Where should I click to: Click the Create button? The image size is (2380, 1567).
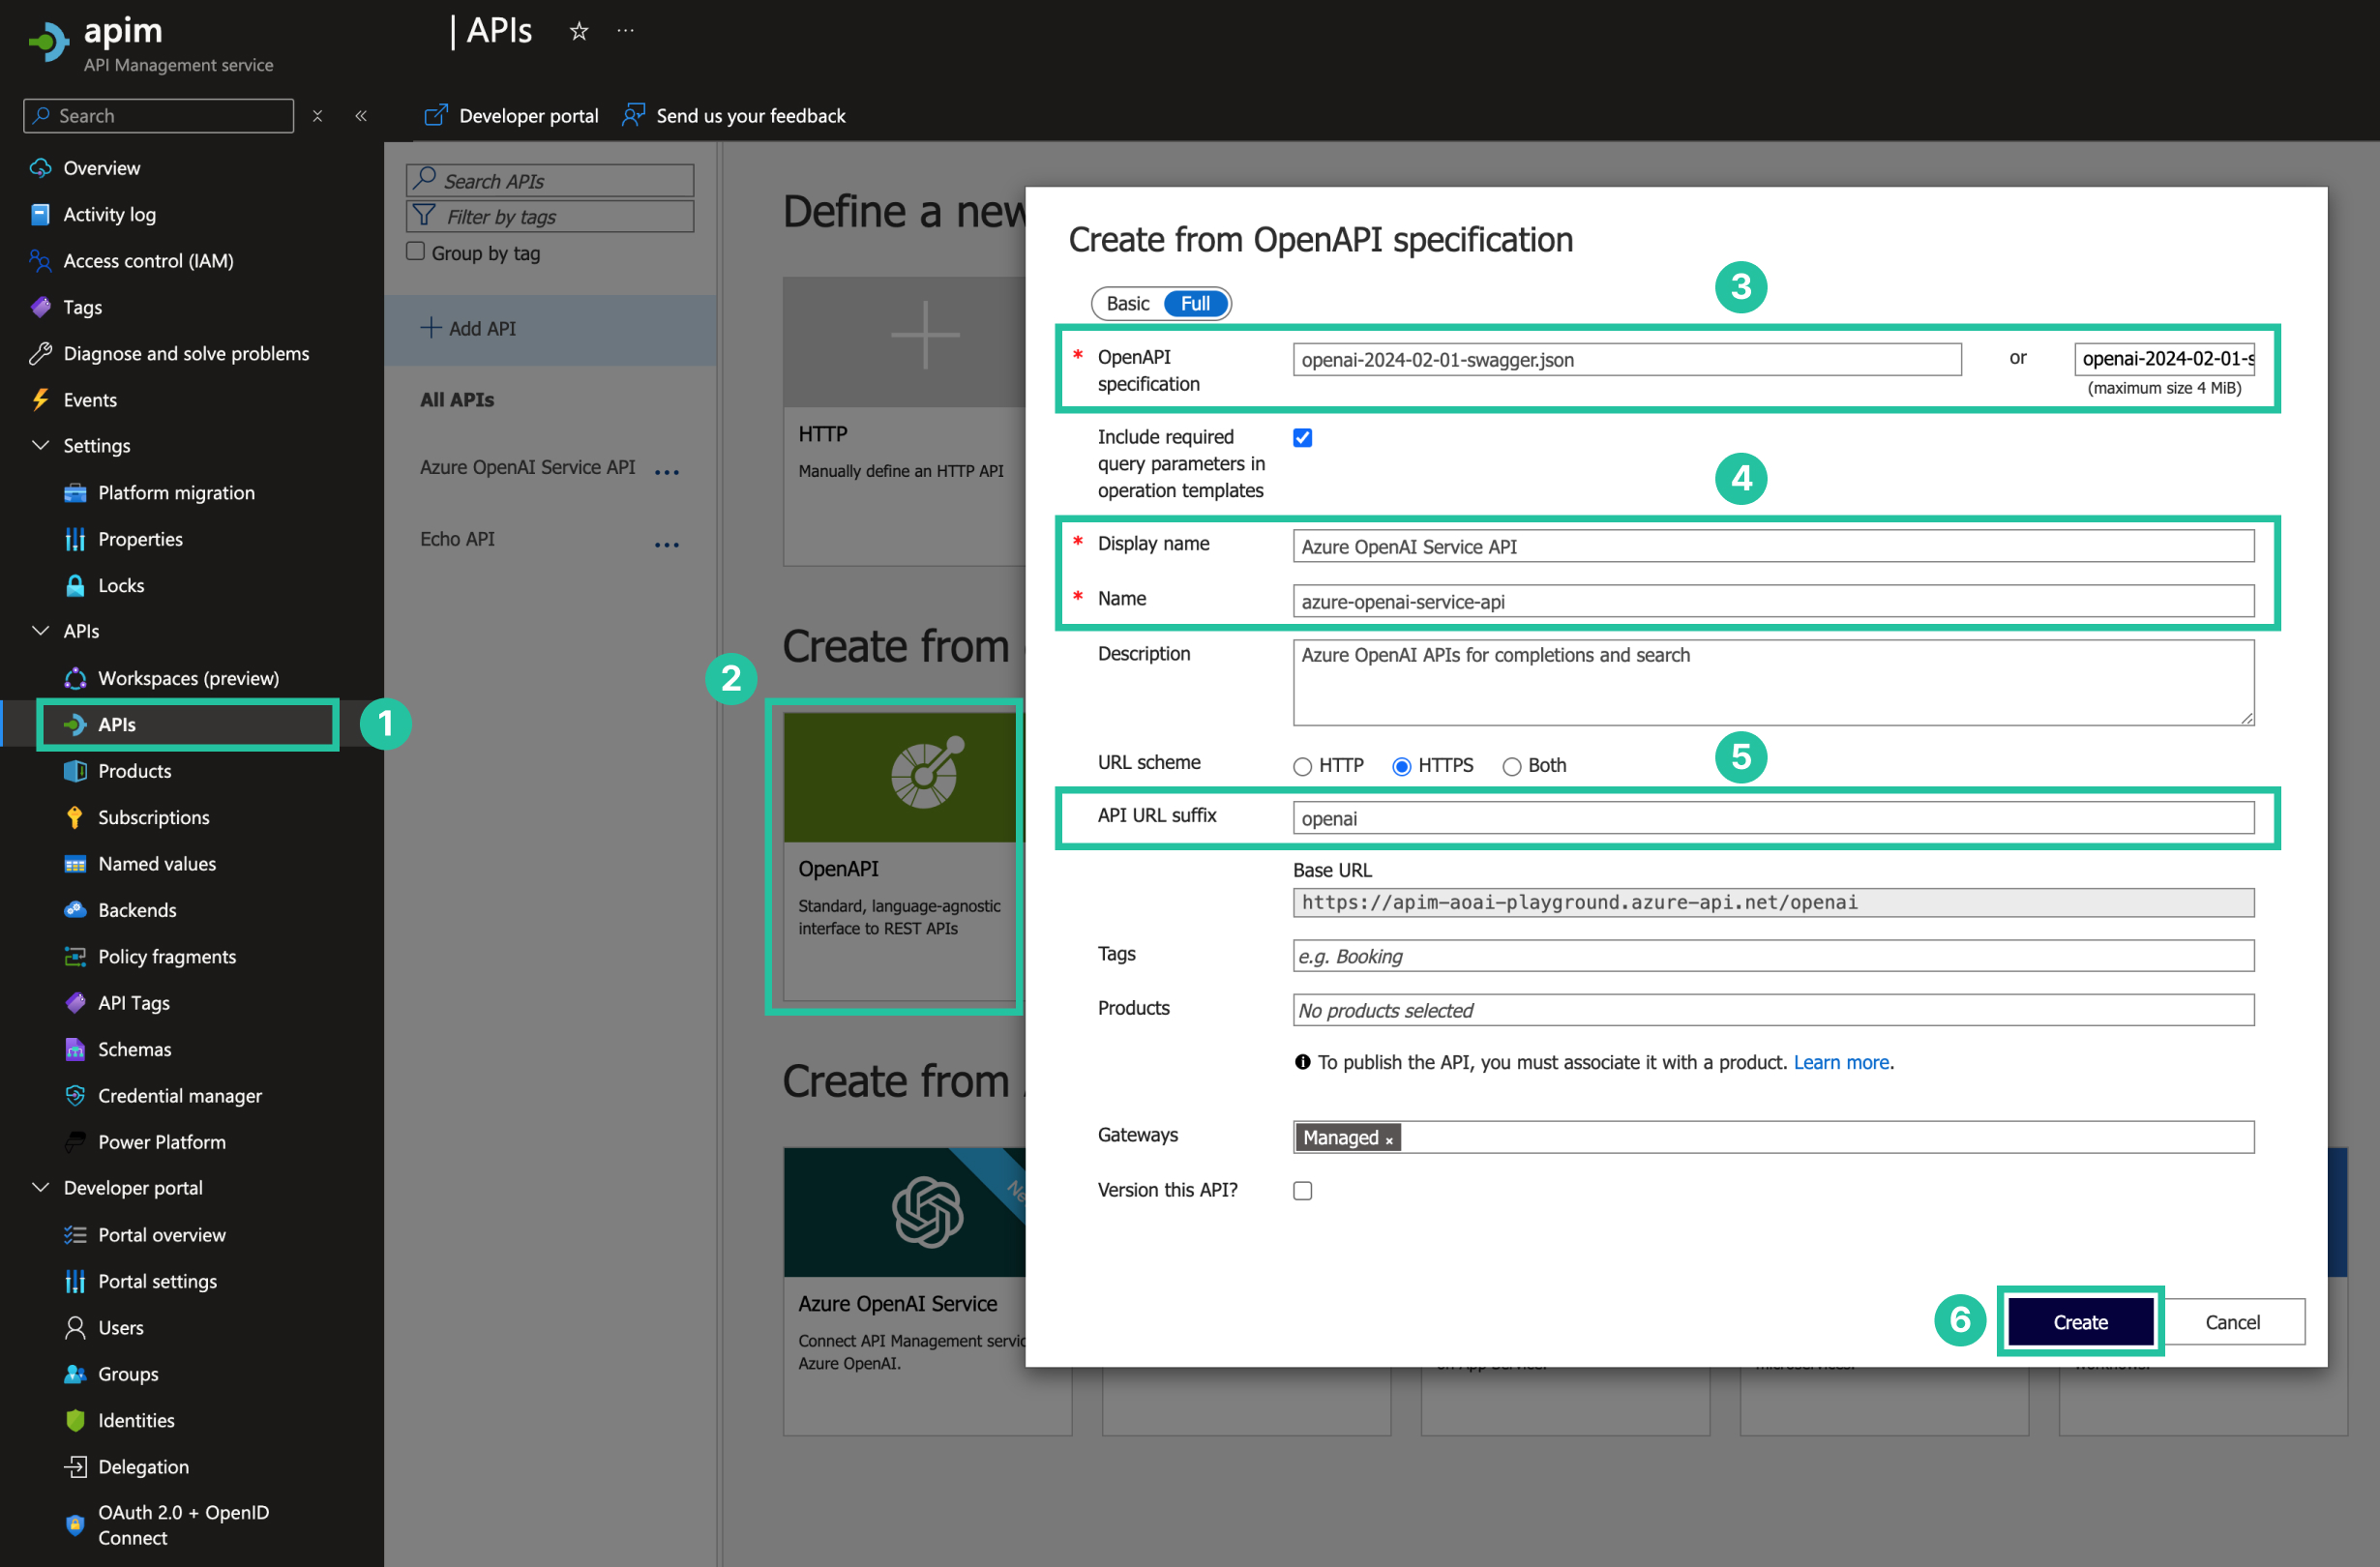[2080, 1322]
